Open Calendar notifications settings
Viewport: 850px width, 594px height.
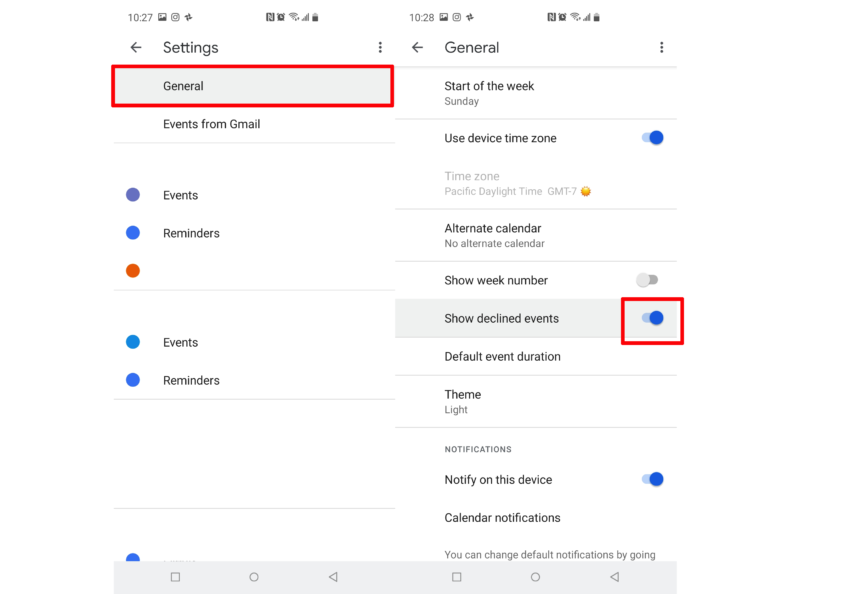[x=536, y=518]
